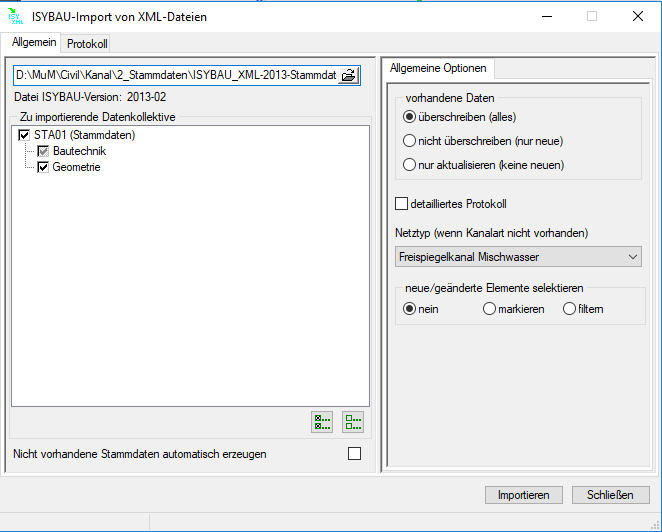The image size is (662, 532).
Task: Open the Netztyp dropdown list
Action: point(518,258)
